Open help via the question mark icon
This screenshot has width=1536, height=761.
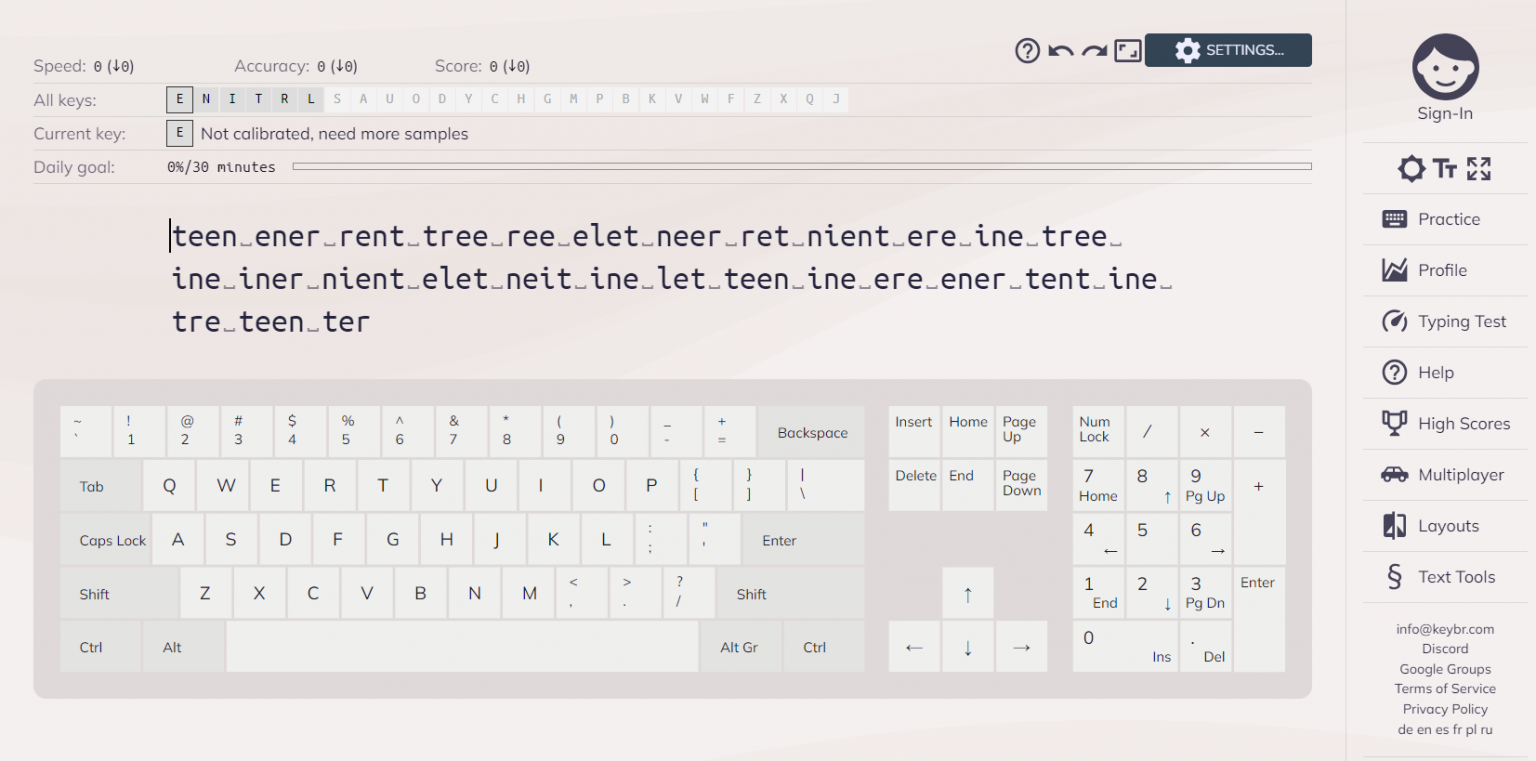[1027, 50]
